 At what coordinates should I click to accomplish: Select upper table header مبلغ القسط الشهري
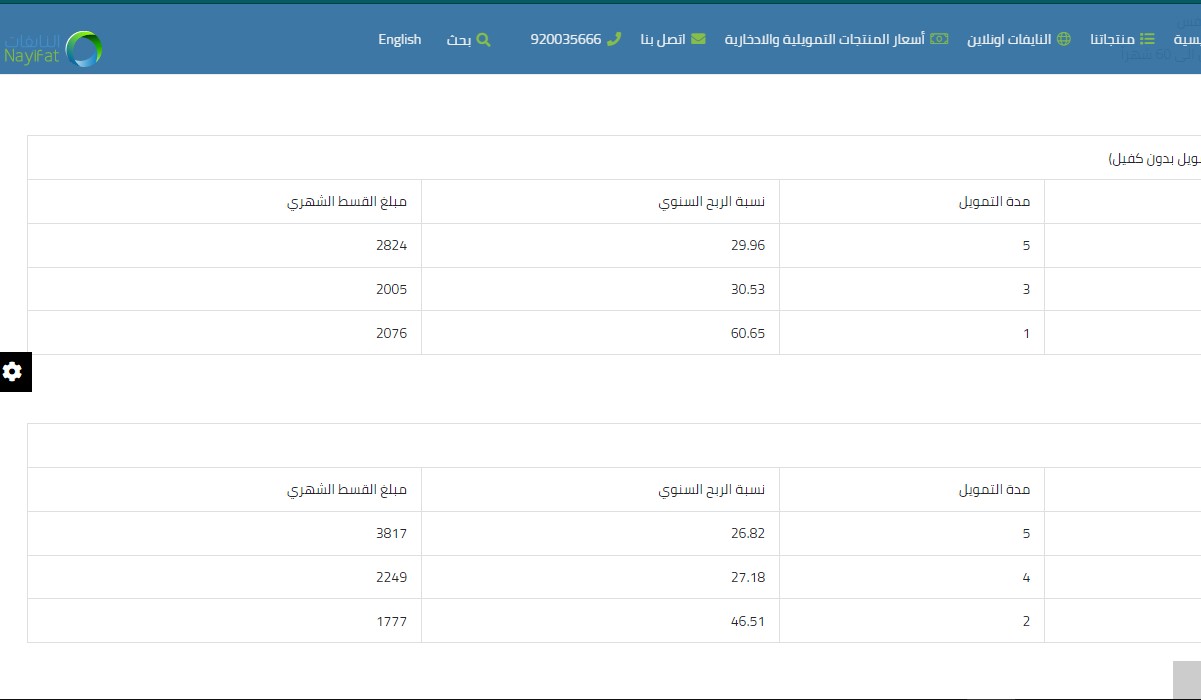pyautogui.click(x=347, y=202)
